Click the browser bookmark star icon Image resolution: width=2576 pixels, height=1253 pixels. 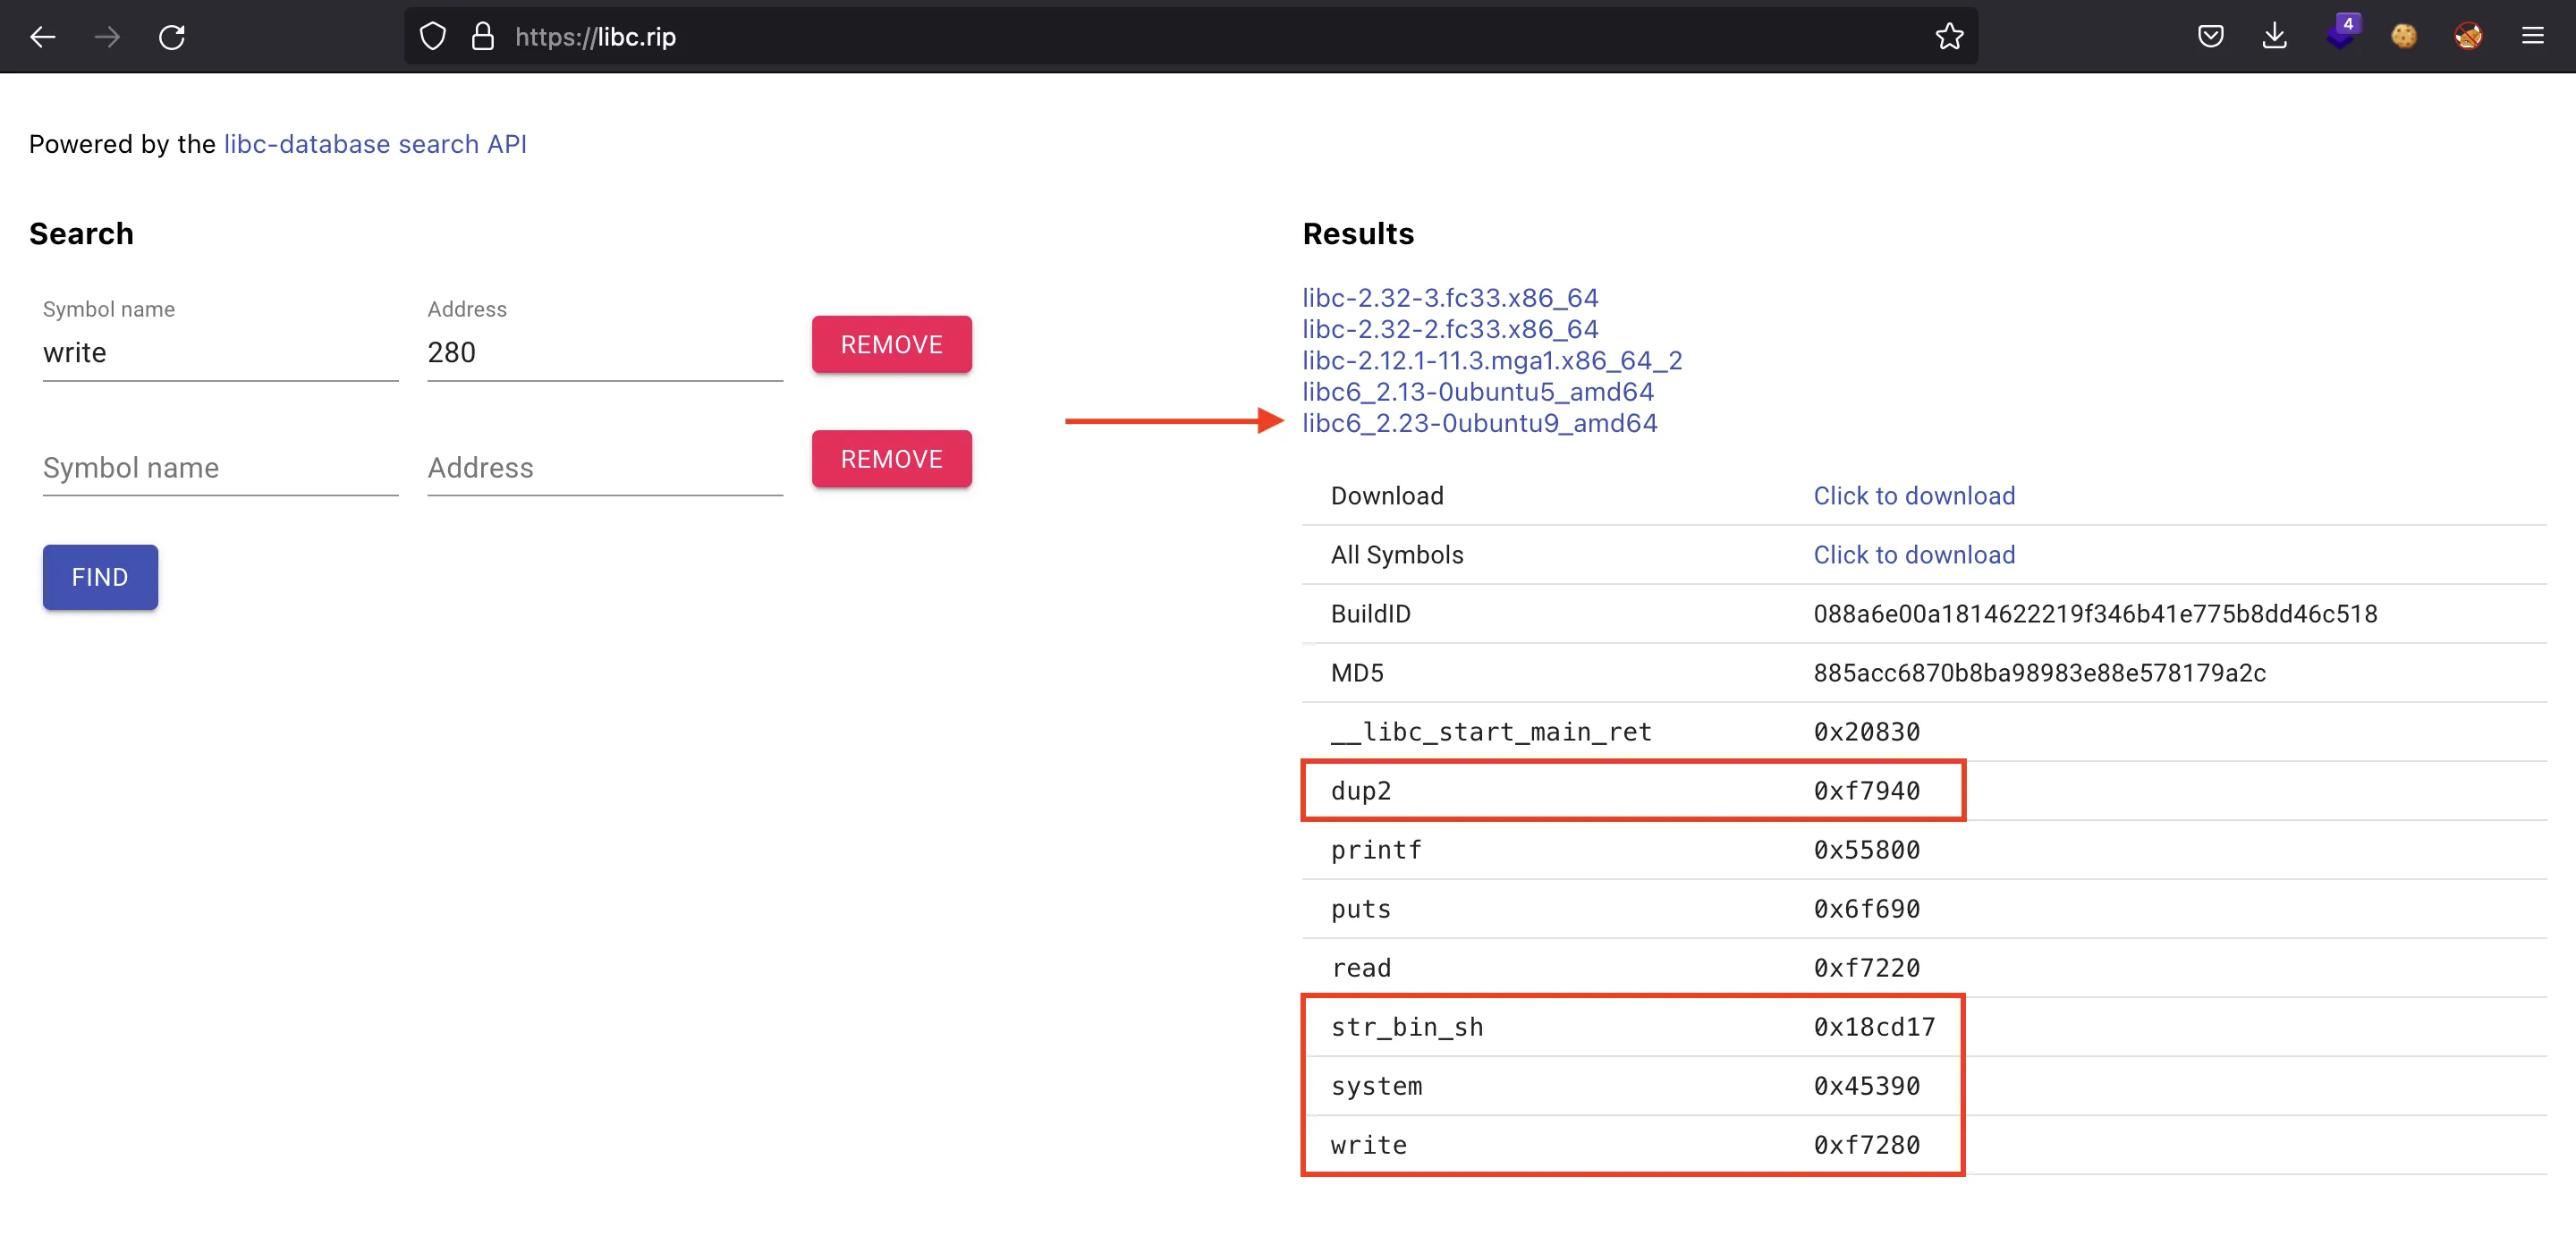point(1947,36)
